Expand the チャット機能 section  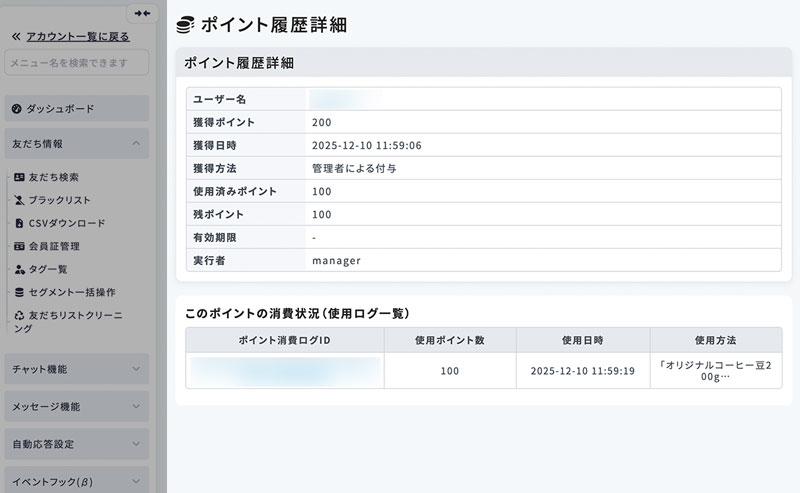point(136,369)
